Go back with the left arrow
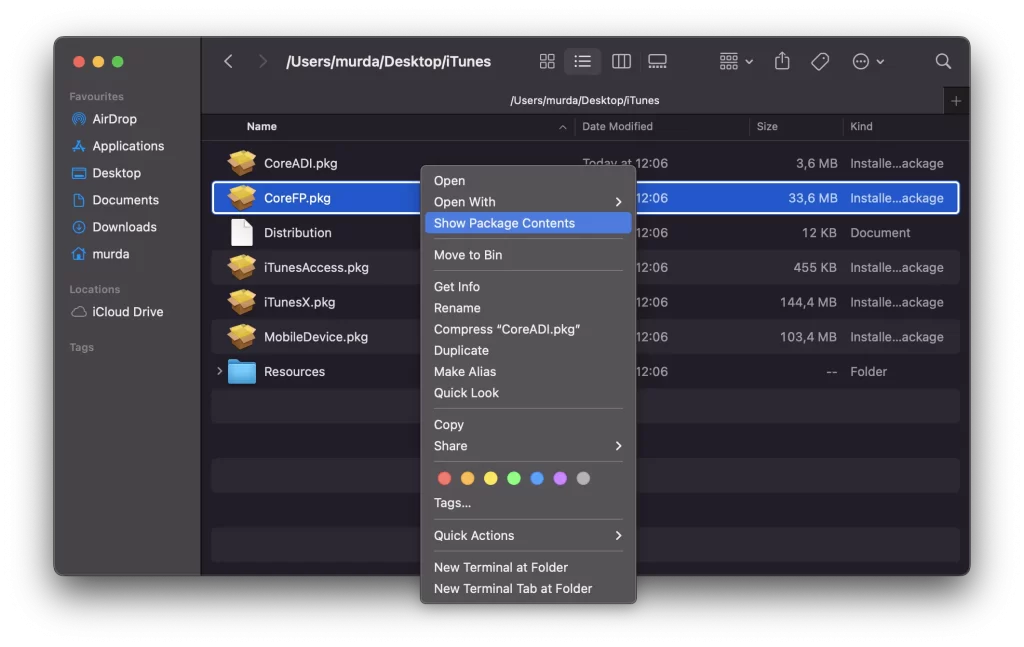This screenshot has height=647, width=1024. click(228, 62)
